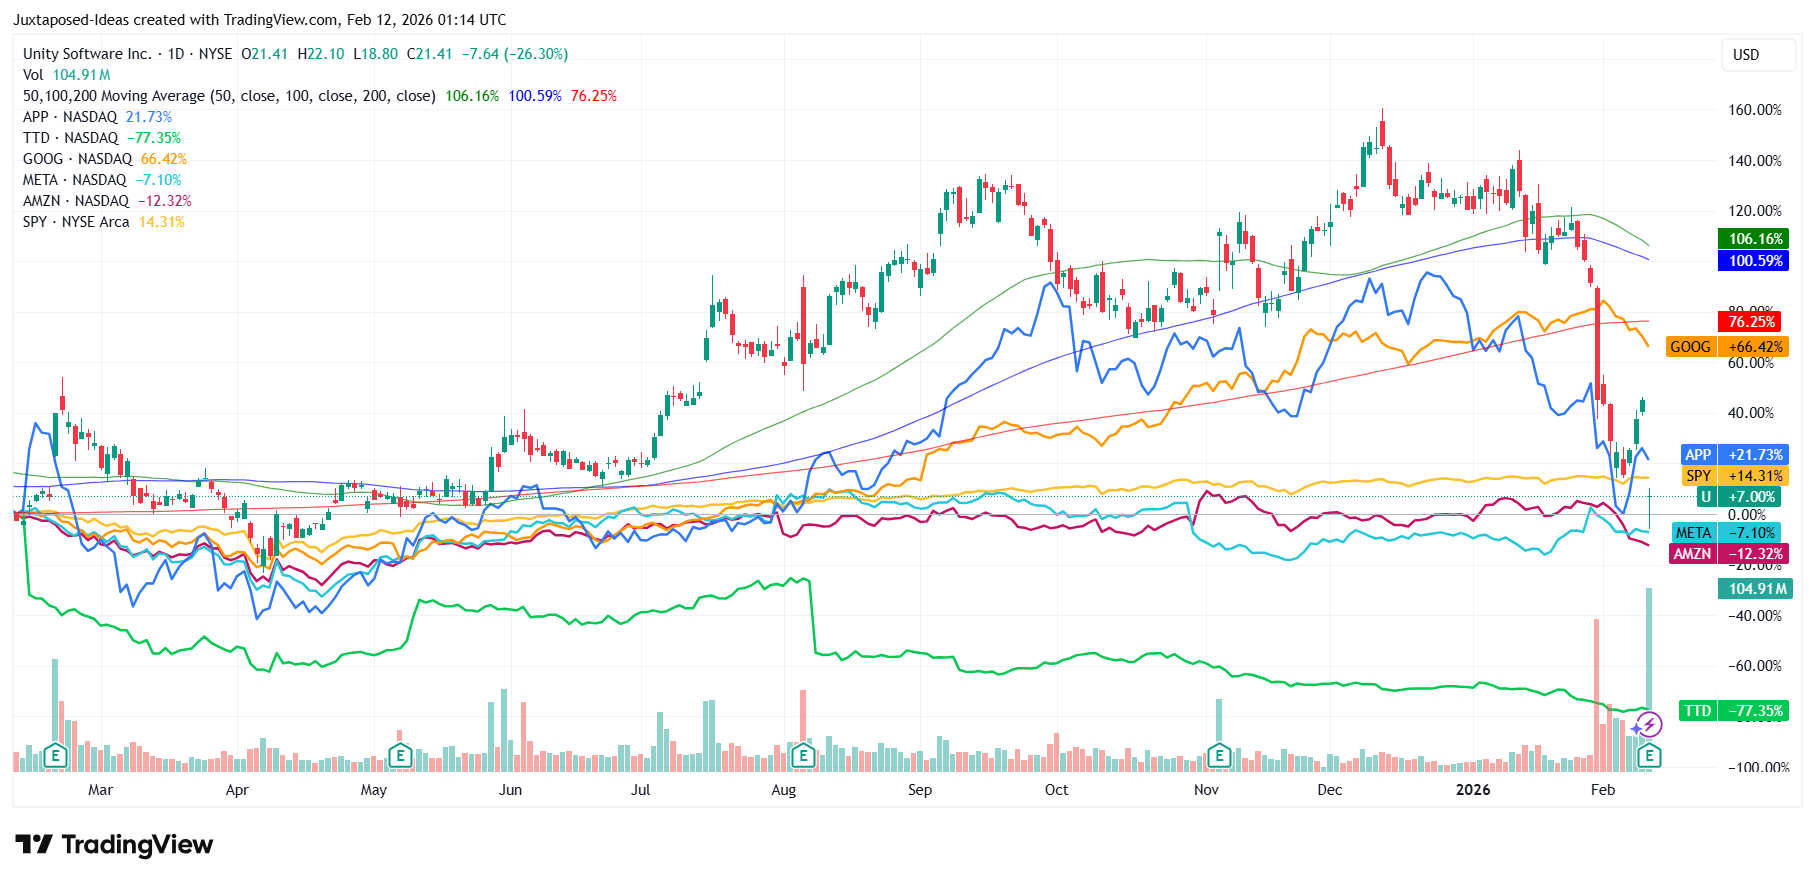
Task: Click the 2026 label on time axis
Action: point(1473,790)
